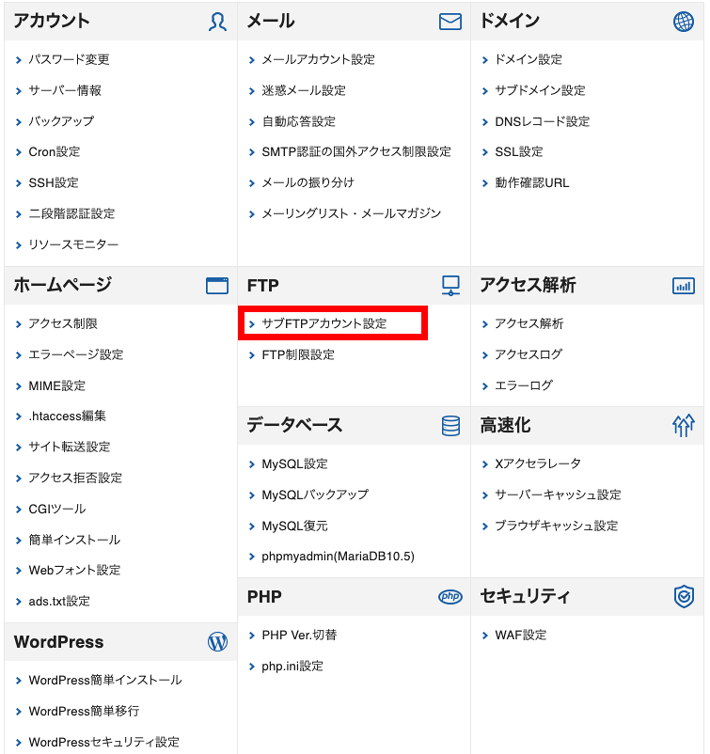
Task: Open MySQLバックアップ
Action: coord(315,495)
